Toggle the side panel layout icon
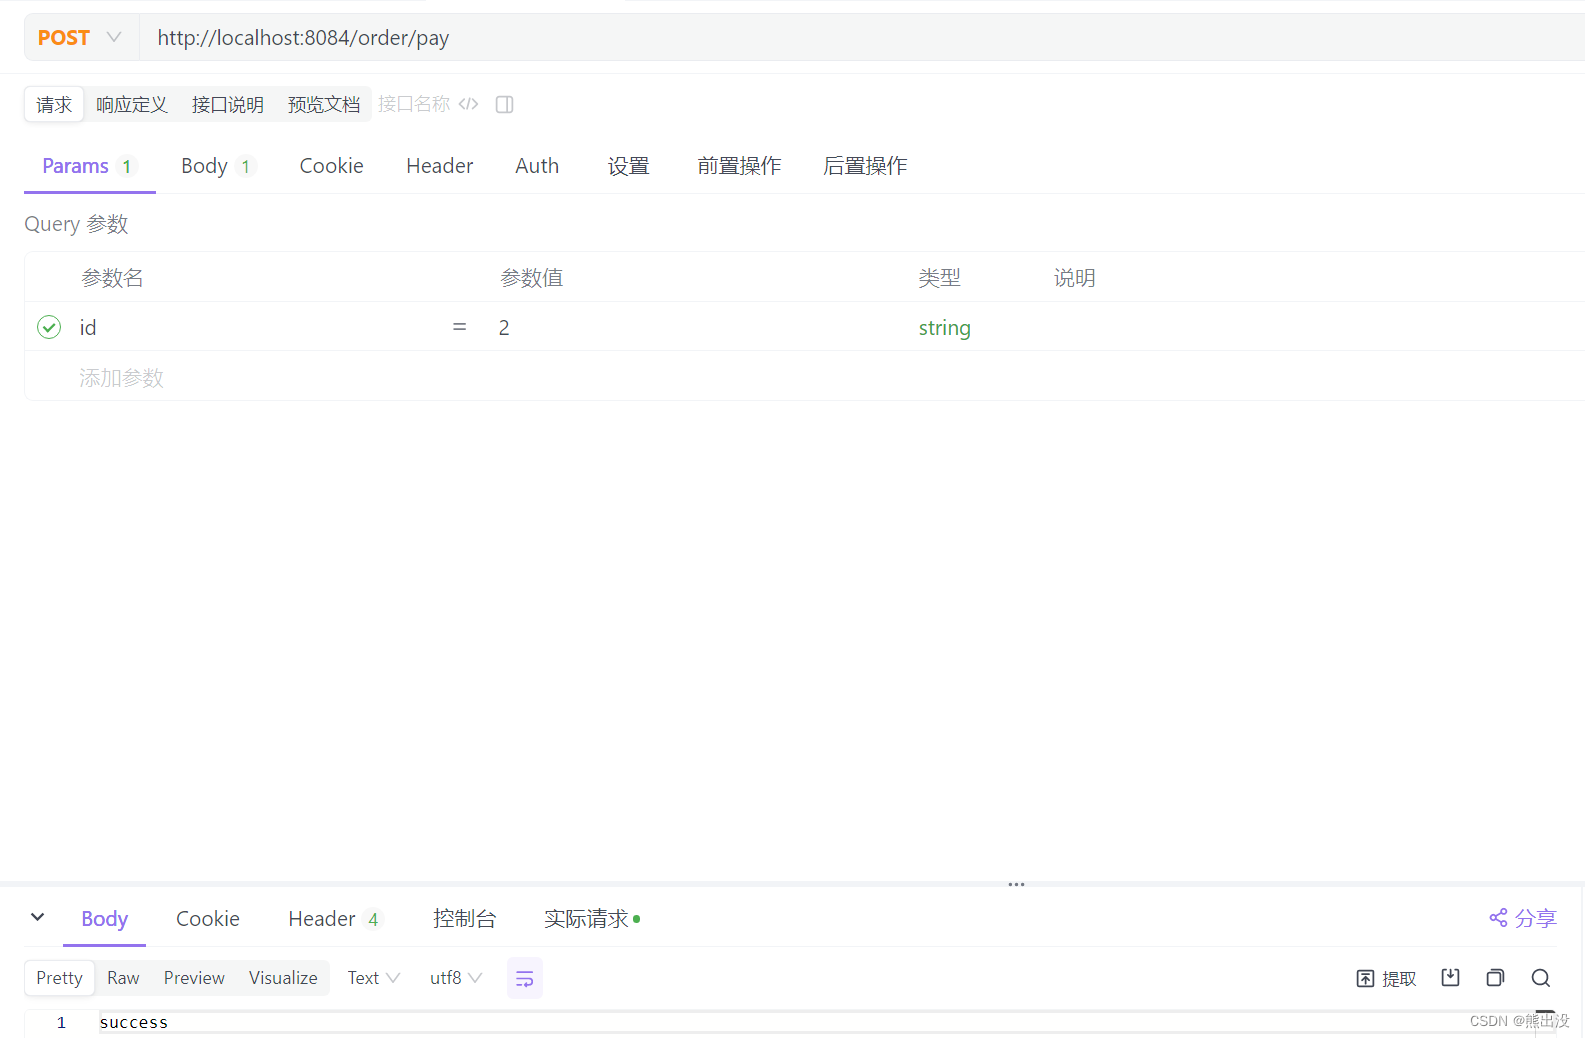This screenshot has height=1038, width=1585. click(x=505, y=104)
